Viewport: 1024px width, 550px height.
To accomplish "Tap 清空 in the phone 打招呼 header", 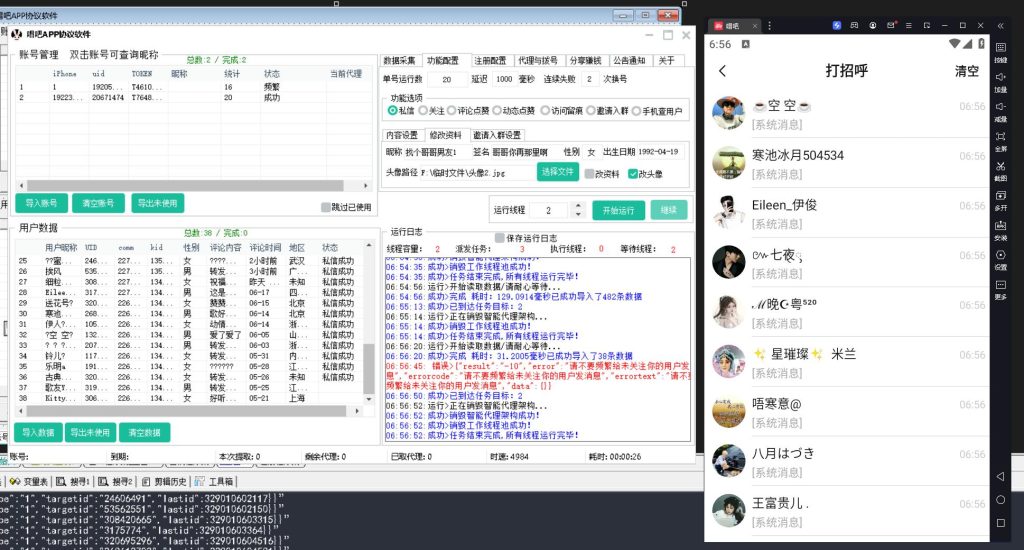I will coord(967,71).
